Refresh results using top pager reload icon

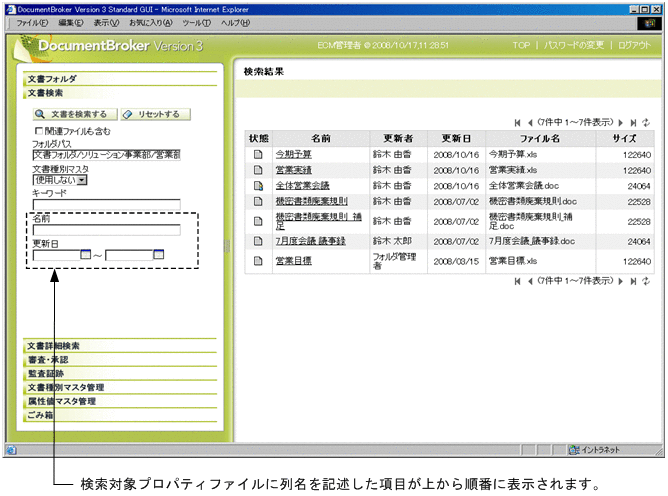(x=647, y=122)
